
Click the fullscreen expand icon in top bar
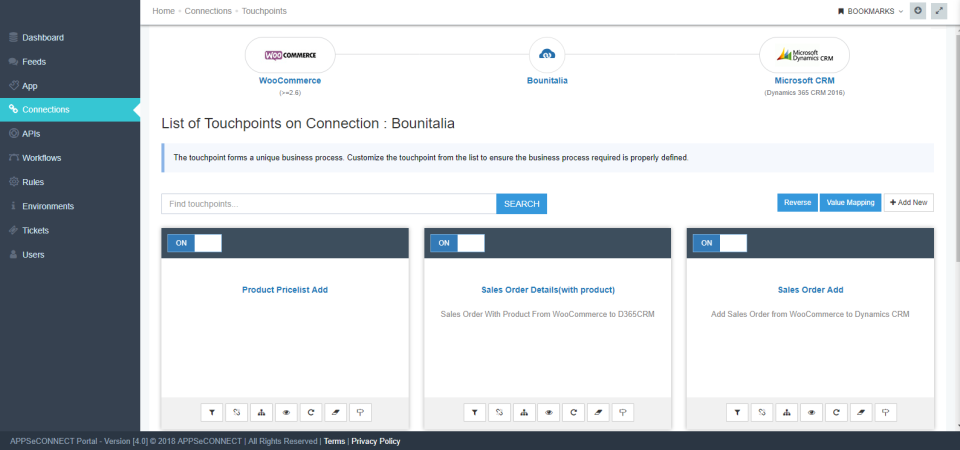click(939, 11)
